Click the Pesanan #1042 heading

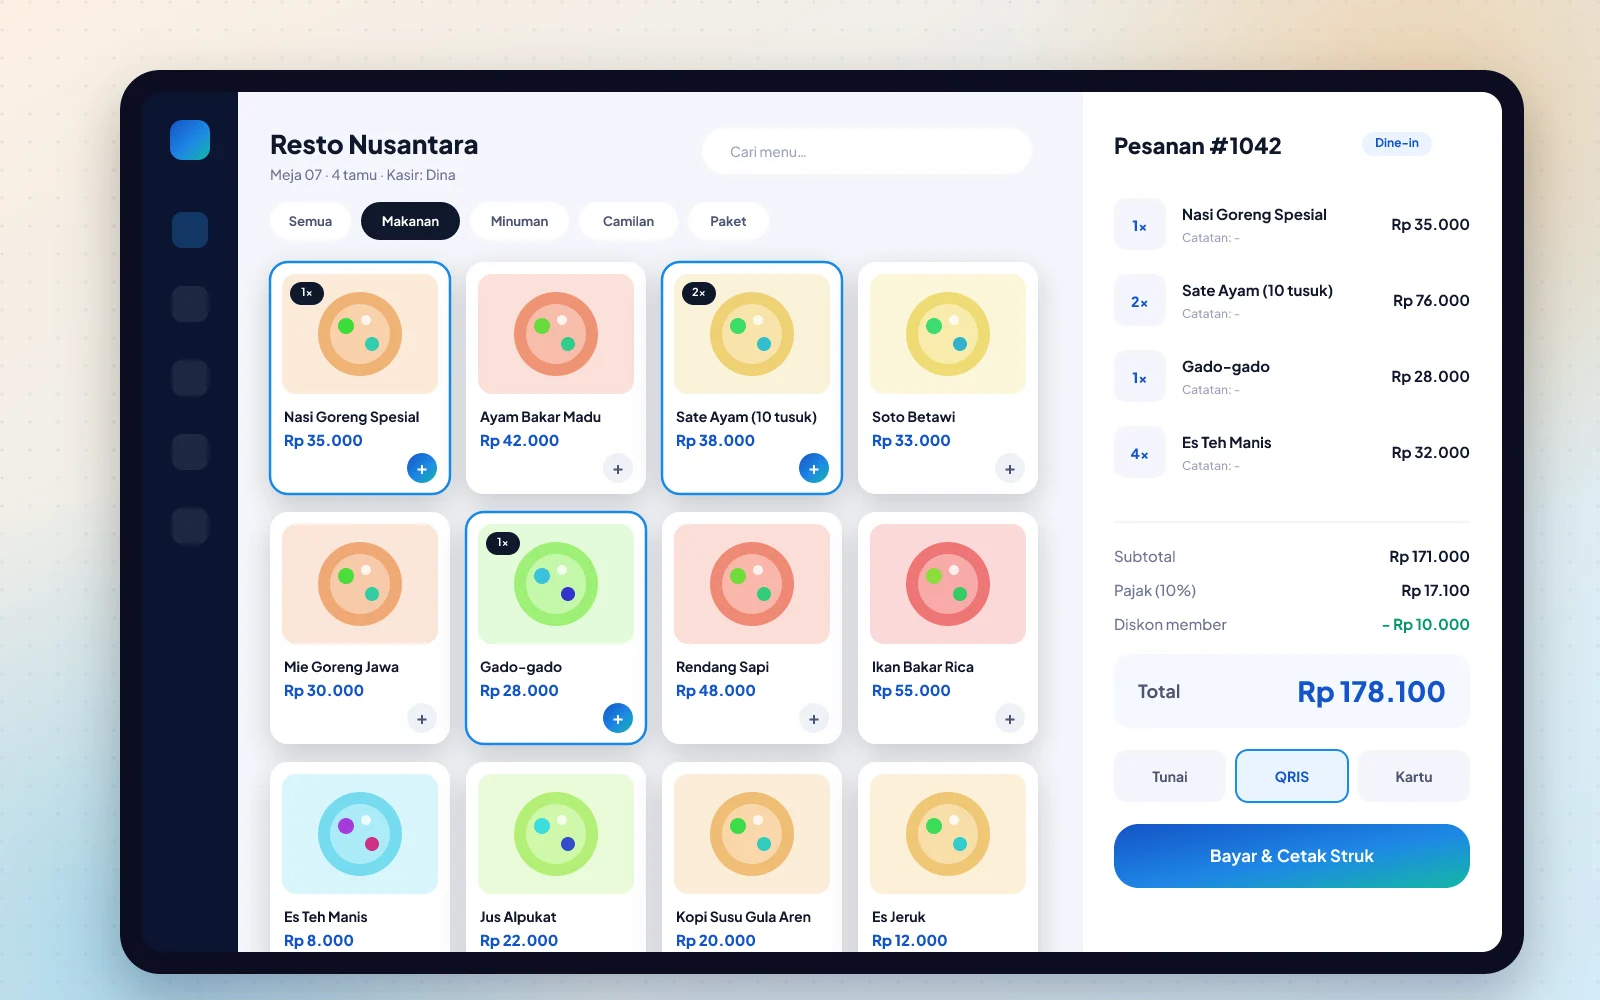1198,146
